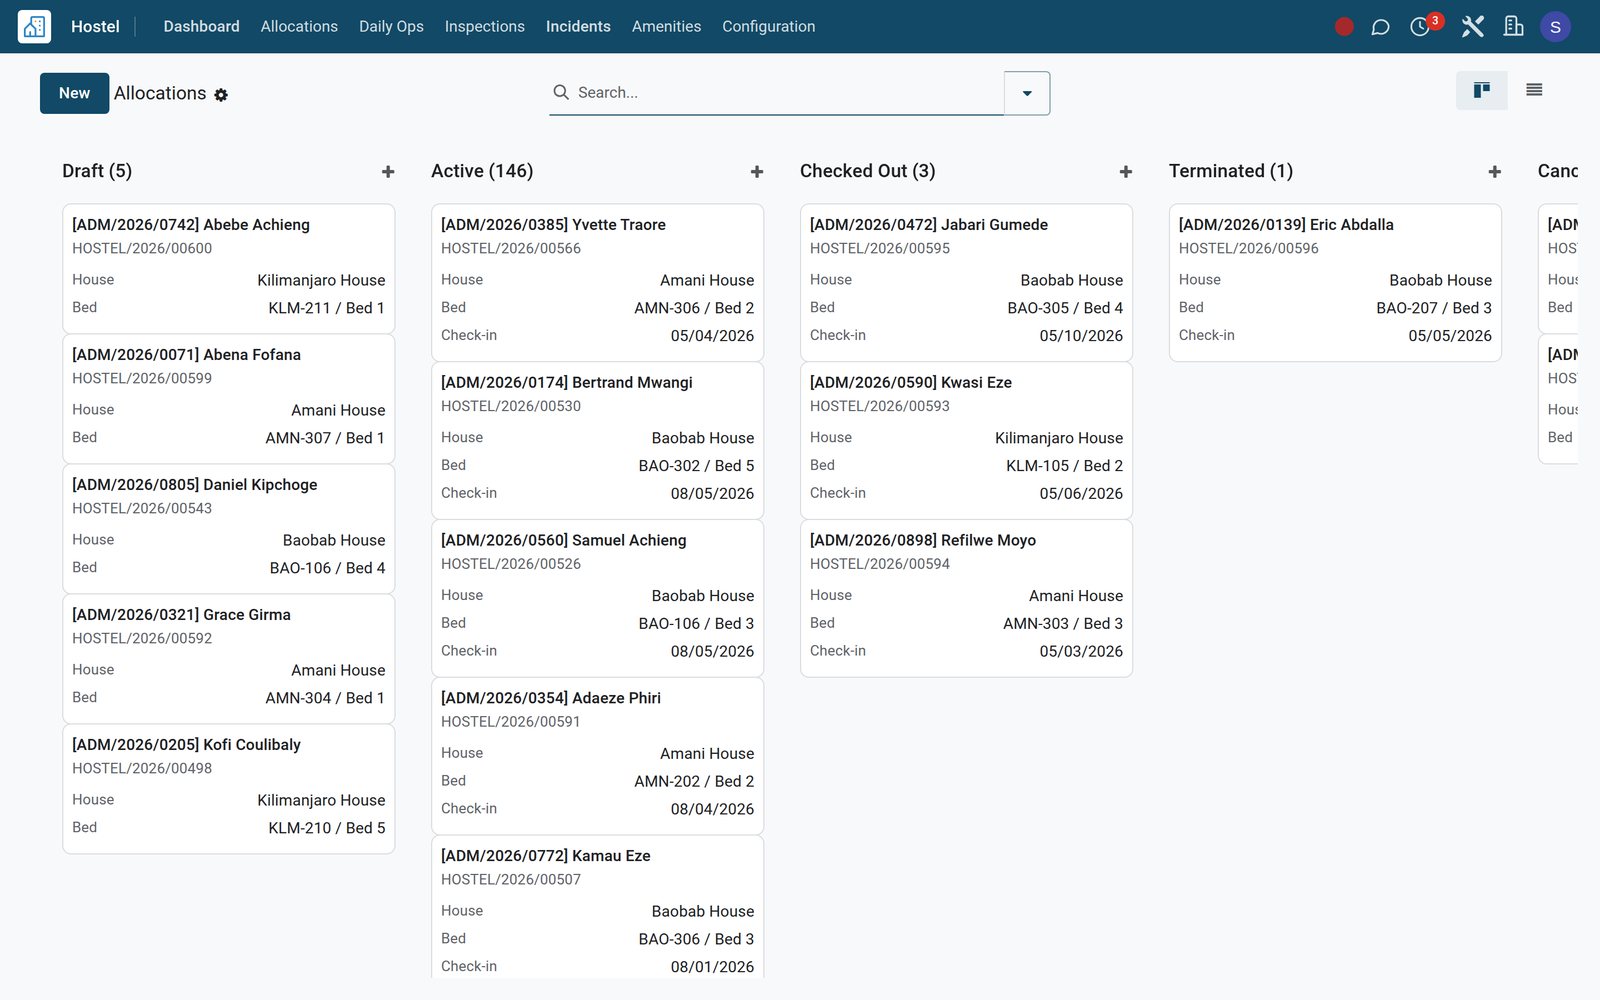Screen dimensions: 1600x1000
Task: Open the wrench and screwdriver tools icon
Action: click(x=1472, y=27)
